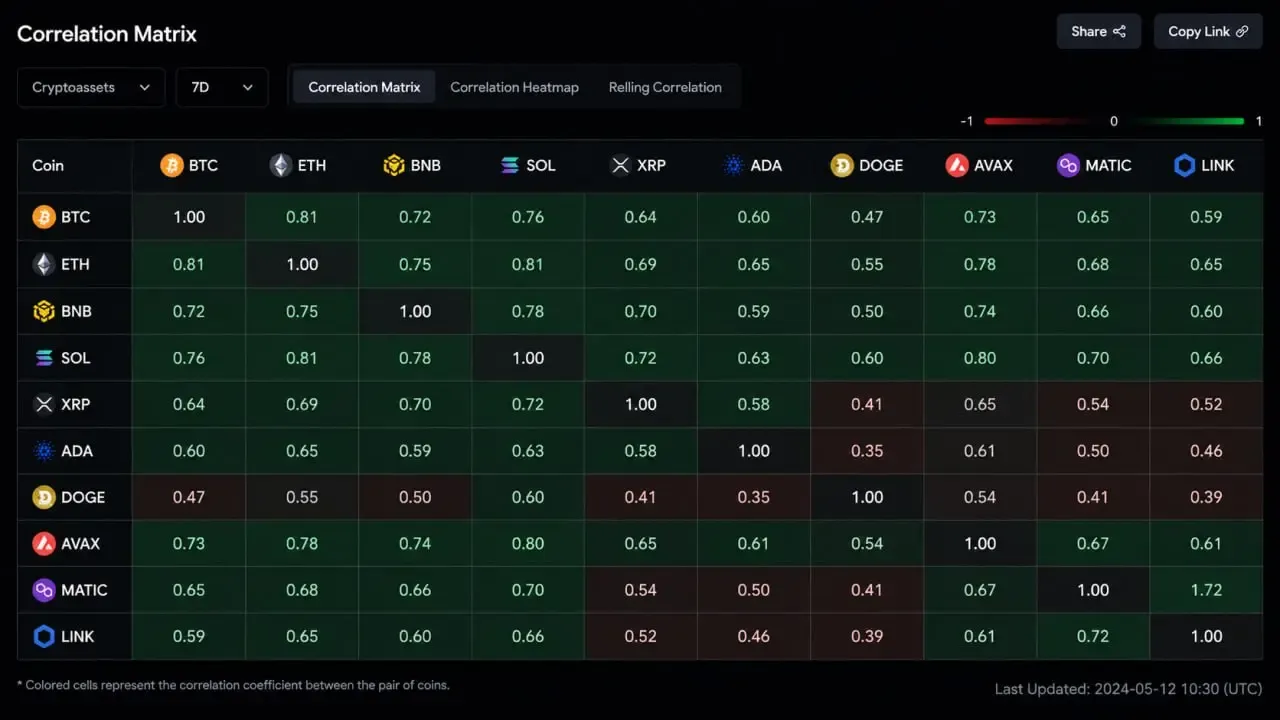The width and height of the screenshot is (1280, 720).
Task: Click the Share button
Action: [x=1099, y=31]
